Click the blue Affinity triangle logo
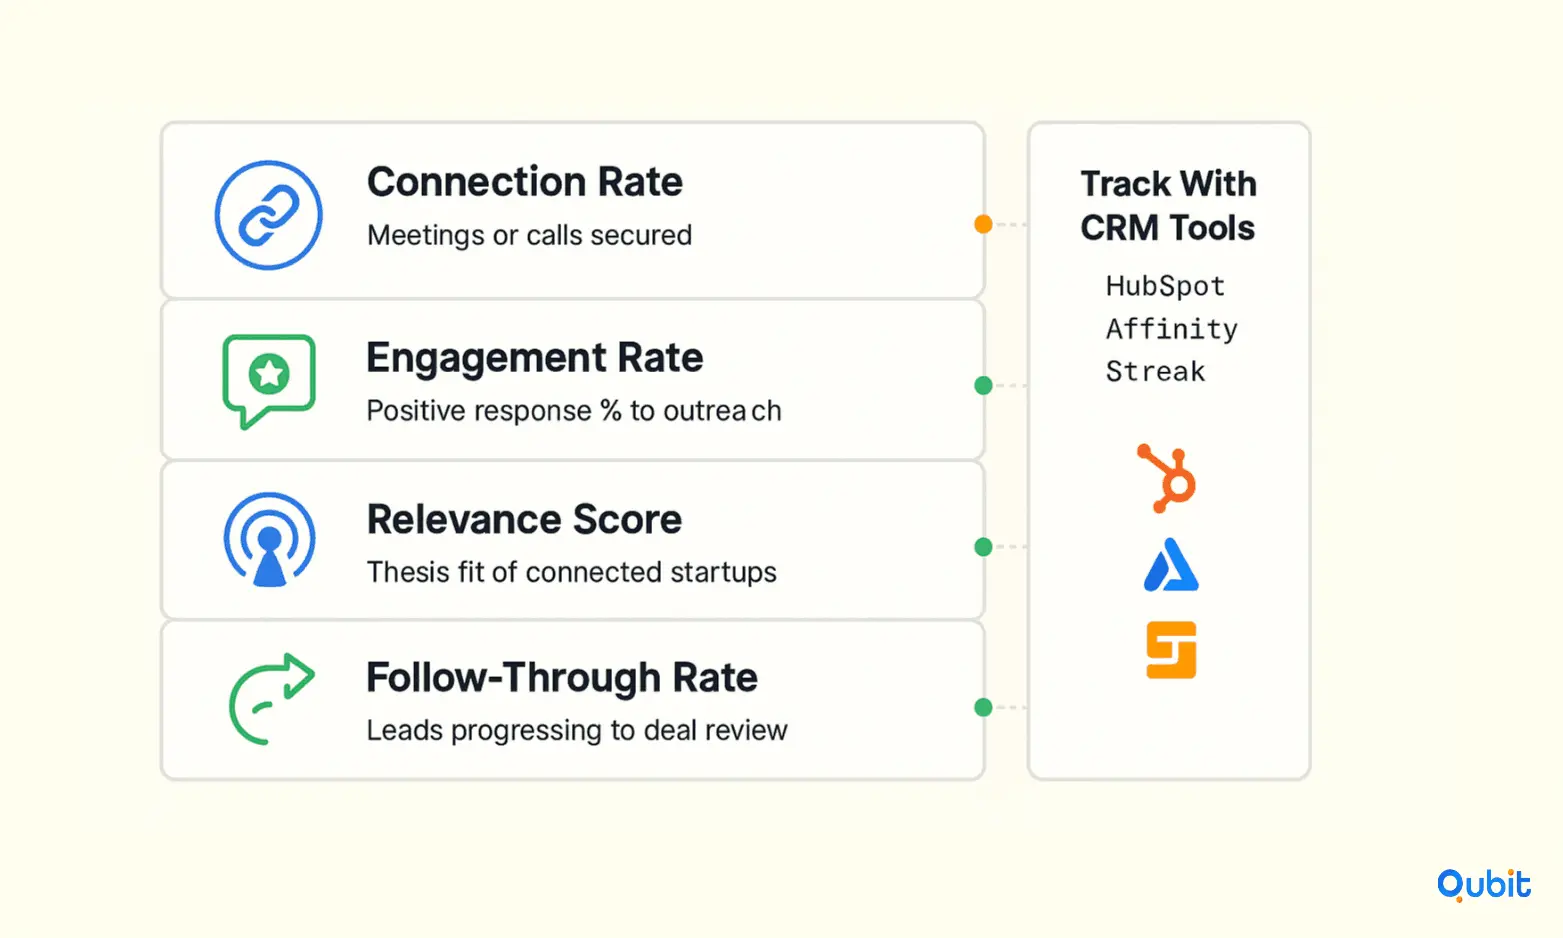 [x=1171, y=565]
